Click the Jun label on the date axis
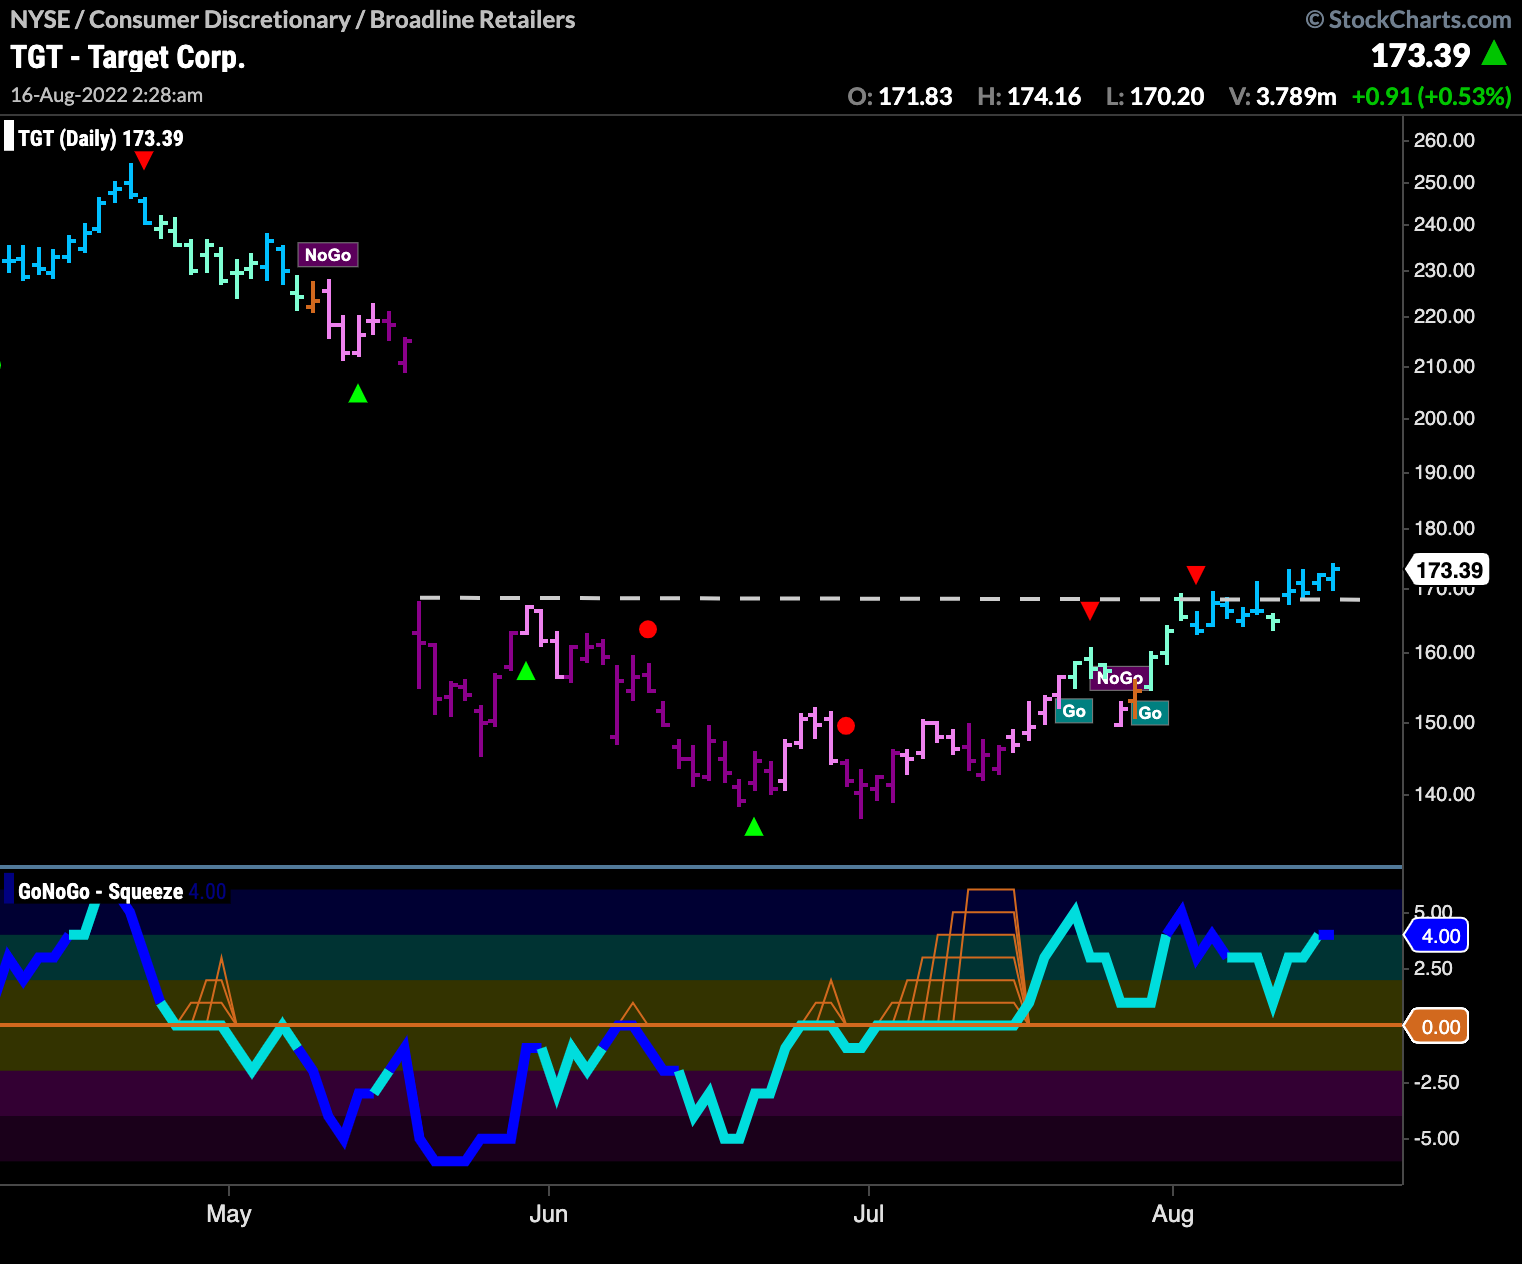Viewport: 1522px width, 1264px height. pos(548,1214)
